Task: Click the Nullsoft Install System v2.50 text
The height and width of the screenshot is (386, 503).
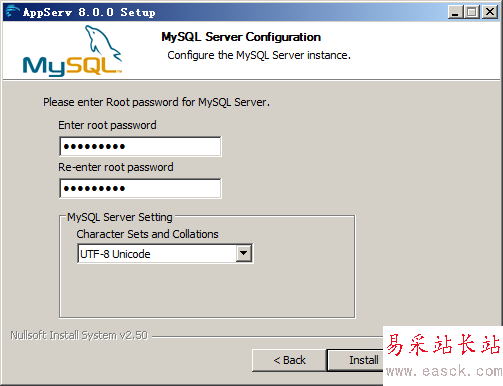Action: tap(79, 335)
